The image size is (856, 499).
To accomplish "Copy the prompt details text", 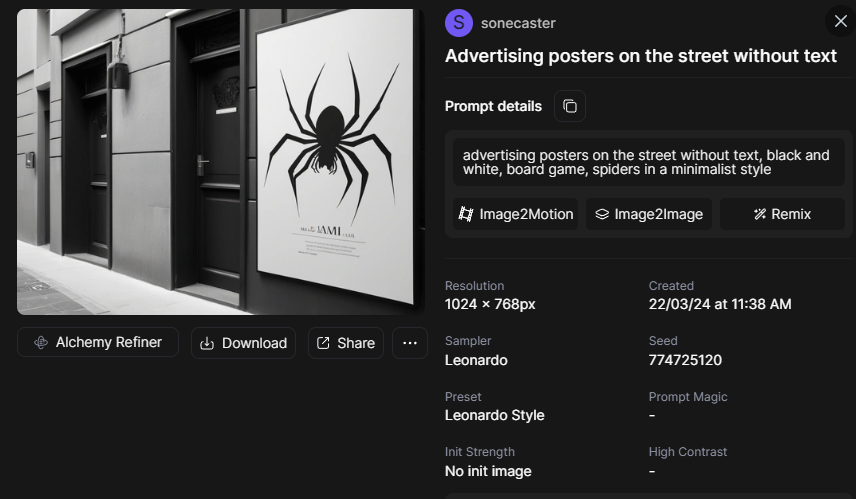I will [570, 106].
